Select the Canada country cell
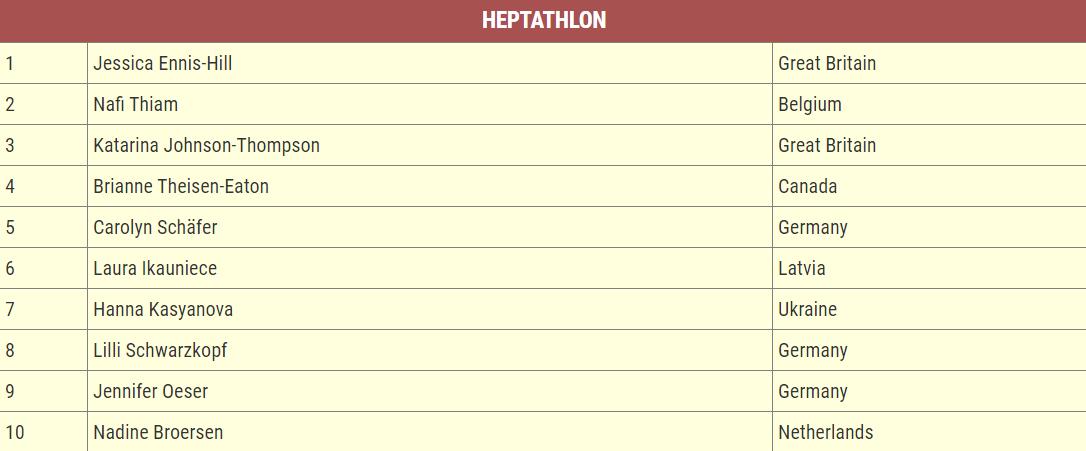Image resolution: width=1086 pixels, height=451 pixels. pyautogui.click(x=929, y=186)
